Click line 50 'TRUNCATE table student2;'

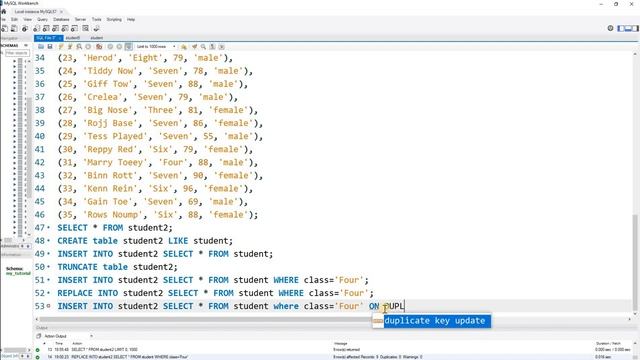[x=117, y=267]
